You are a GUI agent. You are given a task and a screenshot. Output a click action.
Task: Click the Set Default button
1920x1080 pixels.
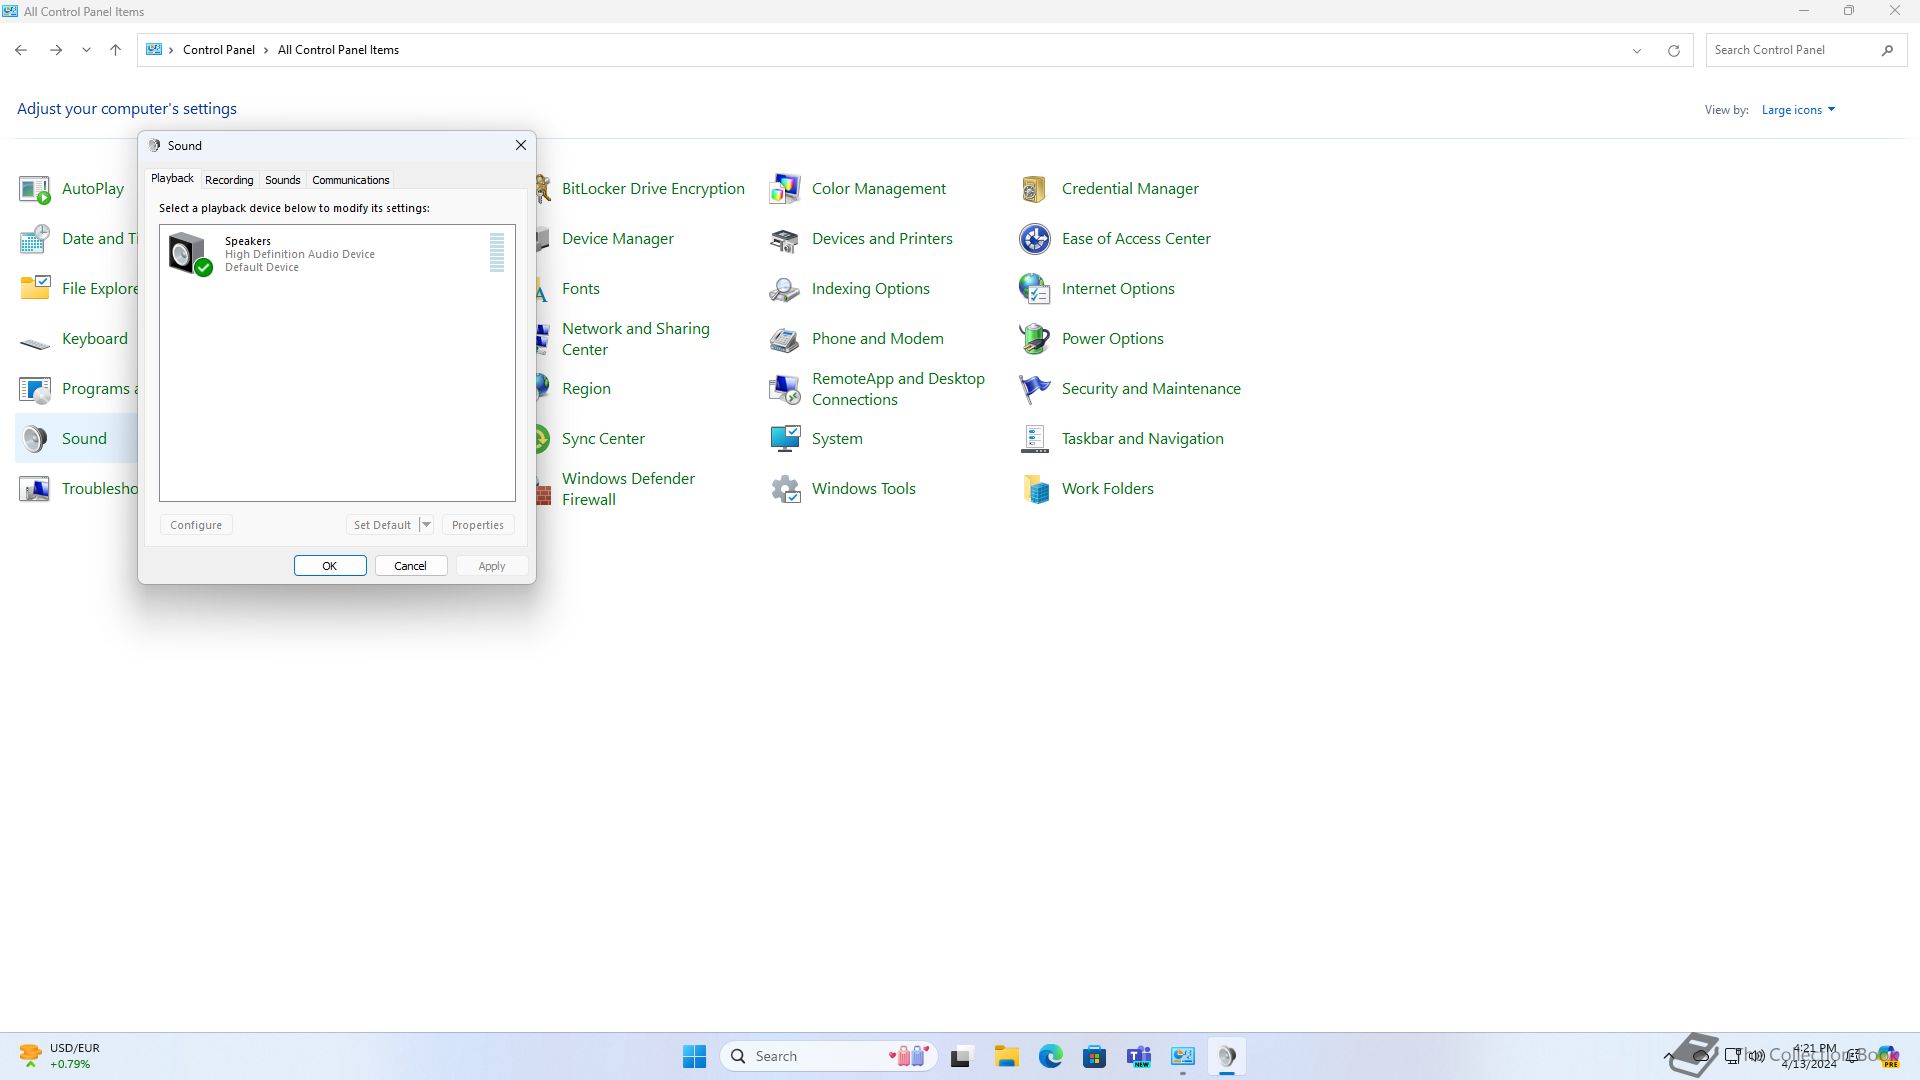coord(382,525)
